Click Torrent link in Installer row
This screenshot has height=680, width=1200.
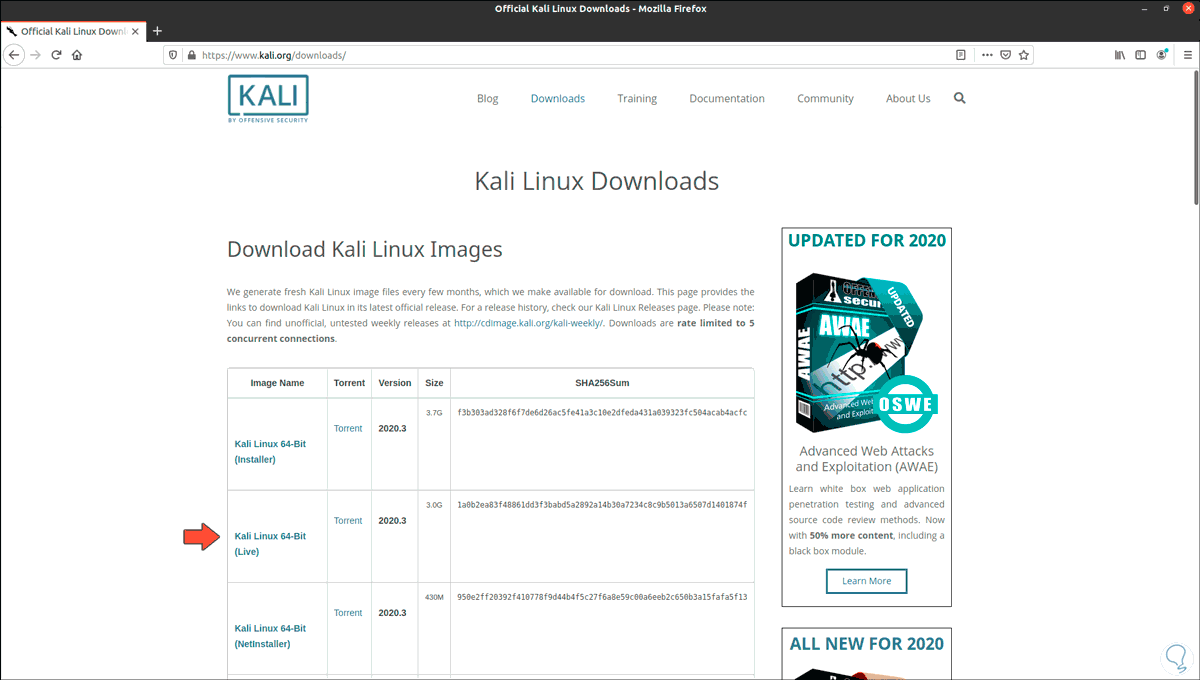[348, 428]
